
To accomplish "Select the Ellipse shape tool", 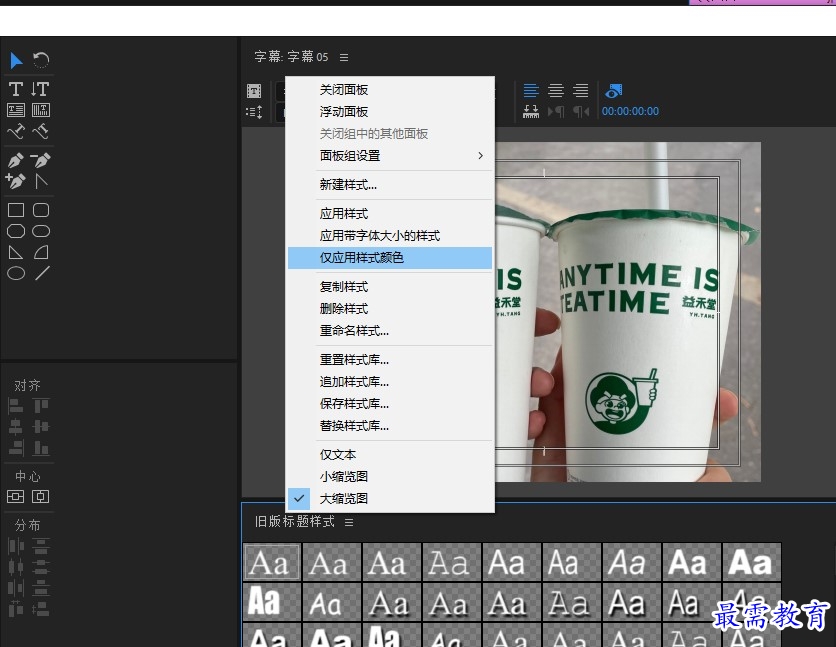I will point(16,273).
